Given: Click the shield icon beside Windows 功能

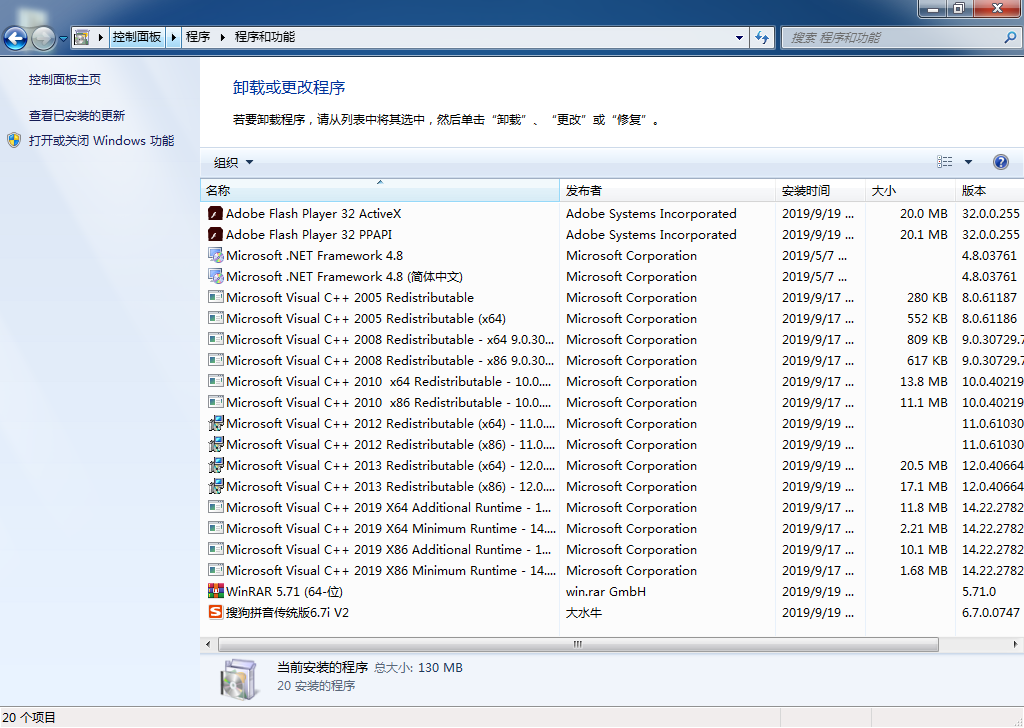Looking at the screenshot, I should pos(14,140).
